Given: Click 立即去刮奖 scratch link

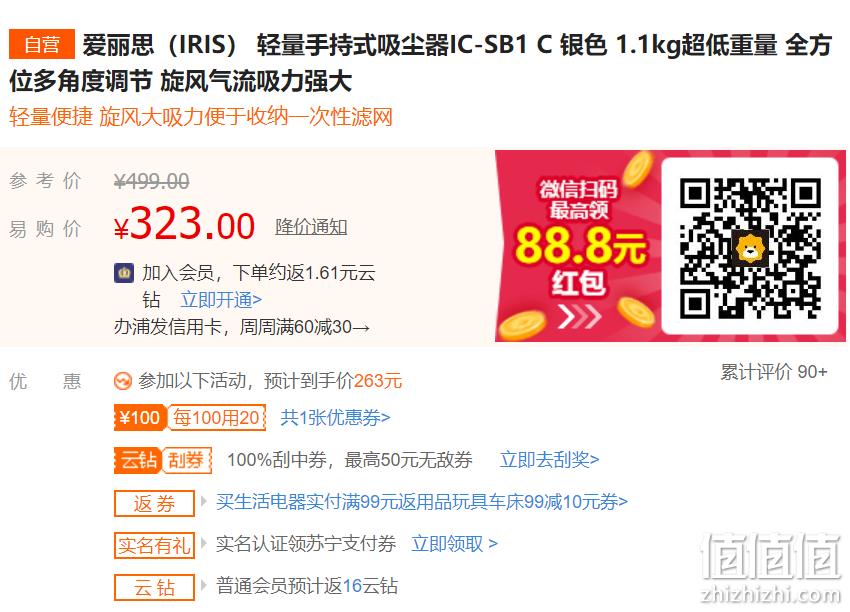Looking at the screenshot, I should click(x=549, y=460).
